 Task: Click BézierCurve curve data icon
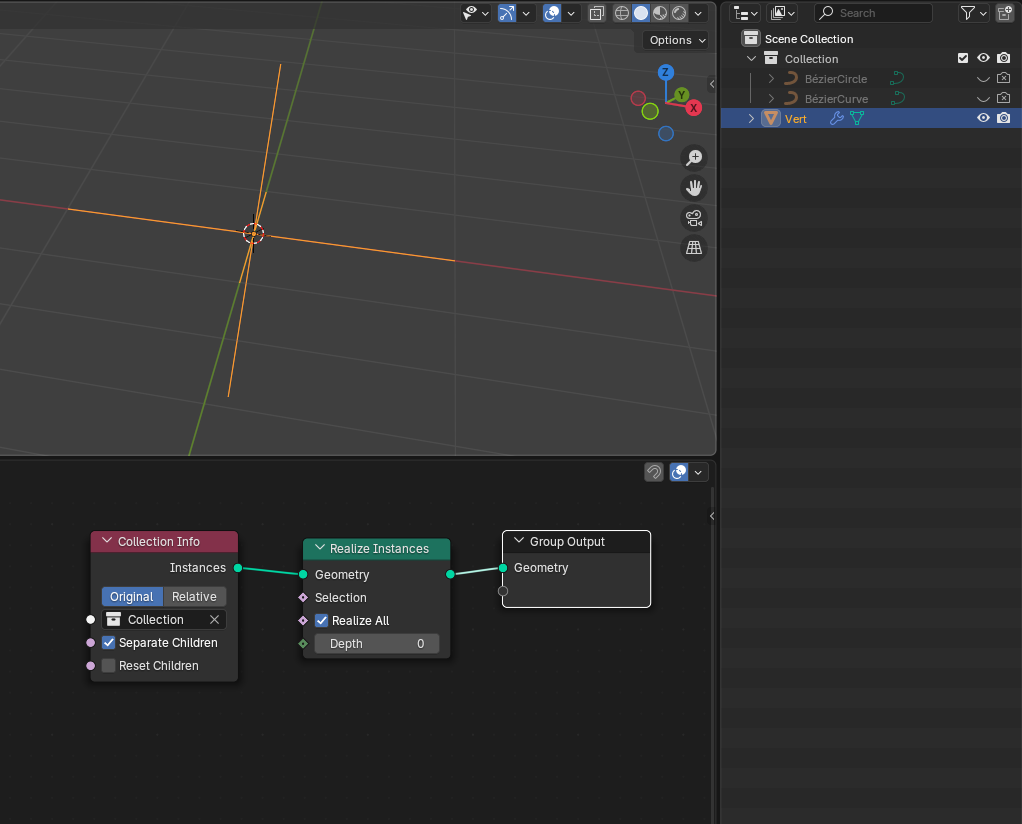click(x=897, y=98)
